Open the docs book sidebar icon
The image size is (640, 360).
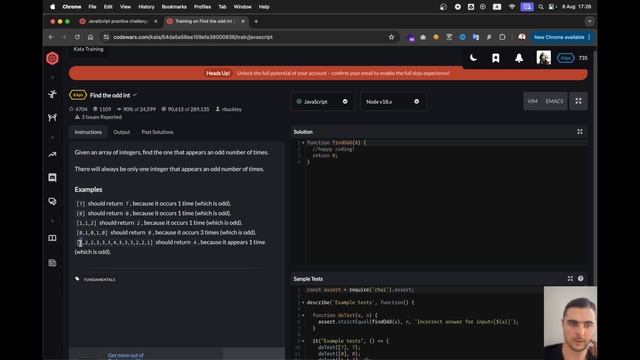coord(52,238)
